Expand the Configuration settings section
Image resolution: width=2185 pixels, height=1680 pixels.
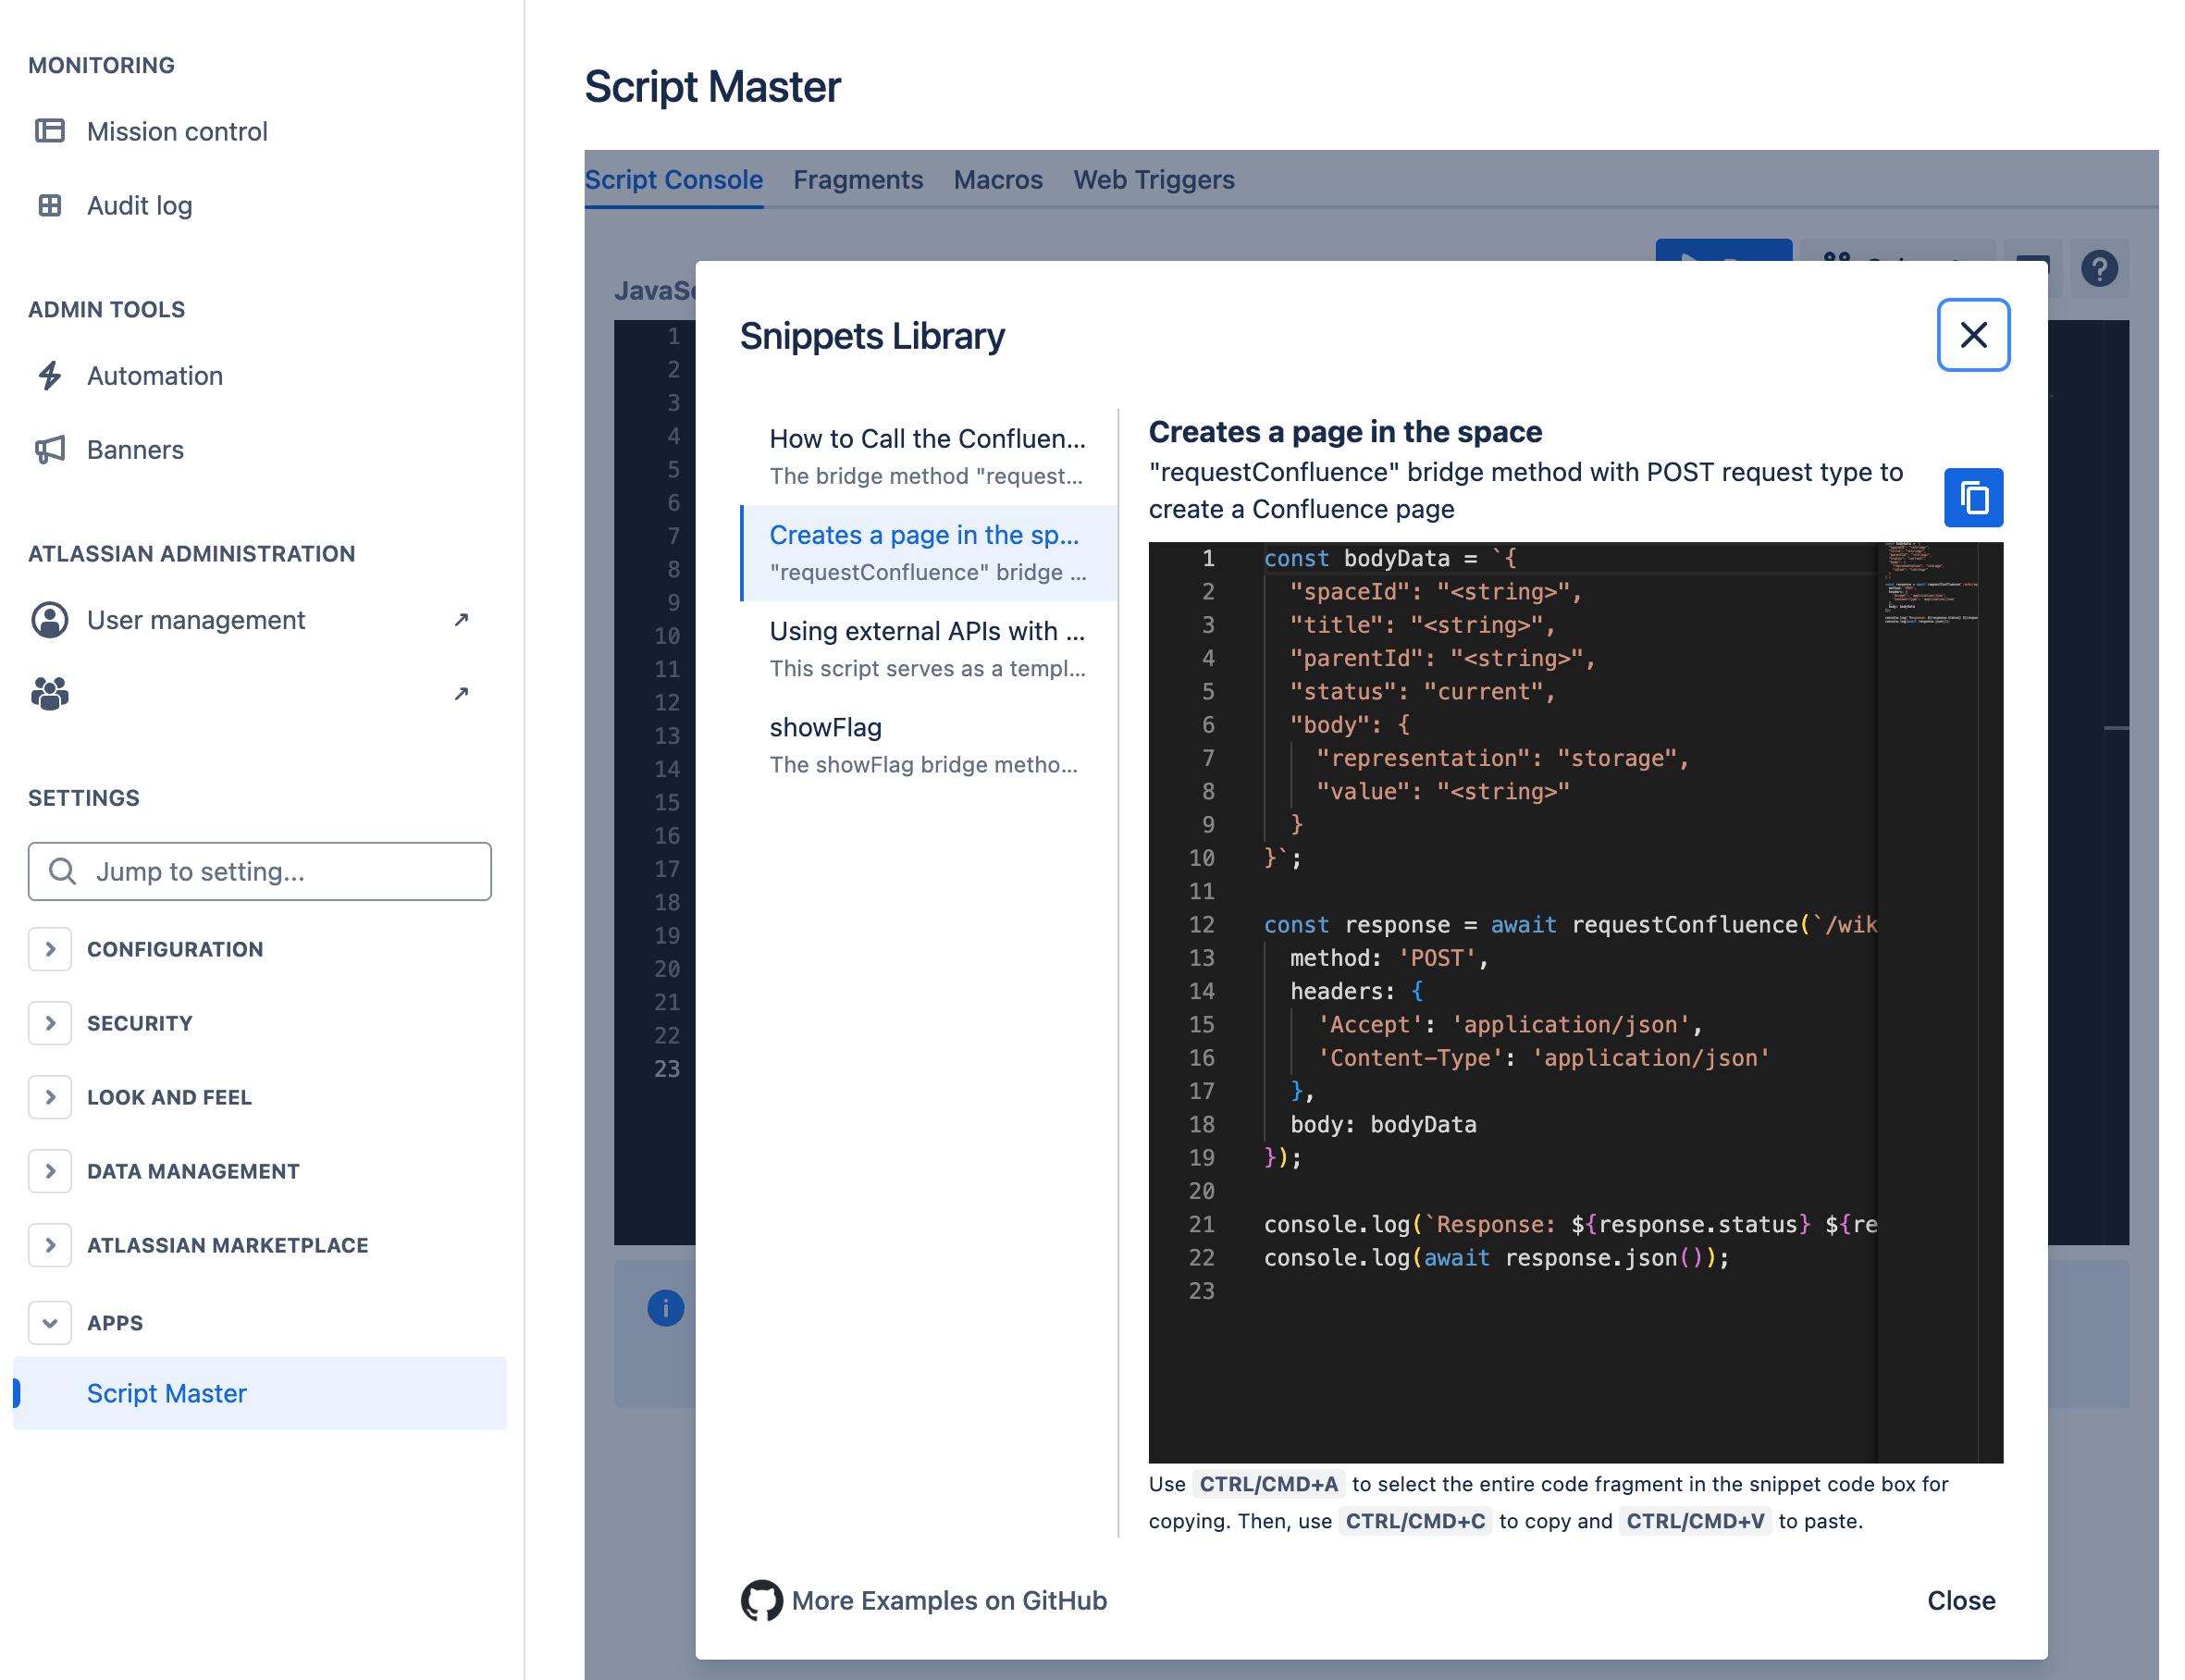(50, 949)
